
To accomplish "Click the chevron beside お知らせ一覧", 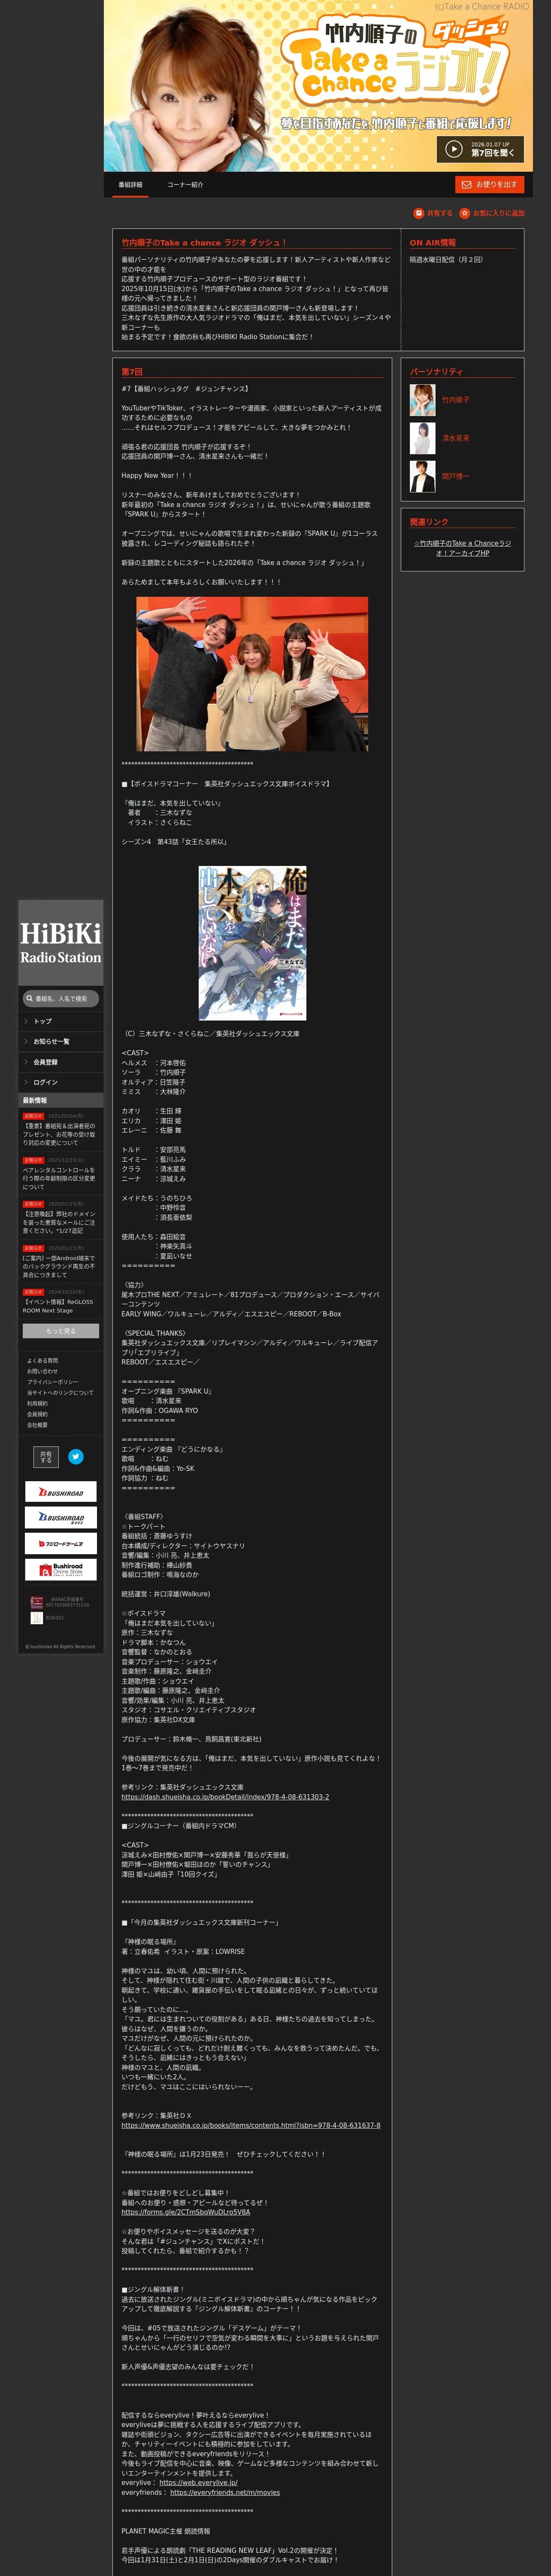I will coord(26,1041).
